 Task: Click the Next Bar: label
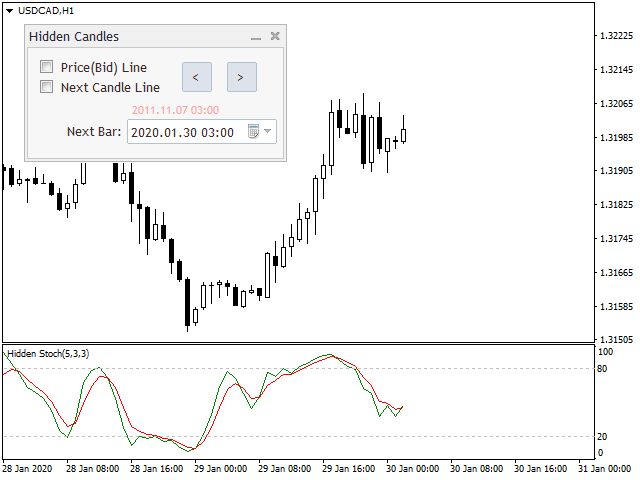coord(94,132)
